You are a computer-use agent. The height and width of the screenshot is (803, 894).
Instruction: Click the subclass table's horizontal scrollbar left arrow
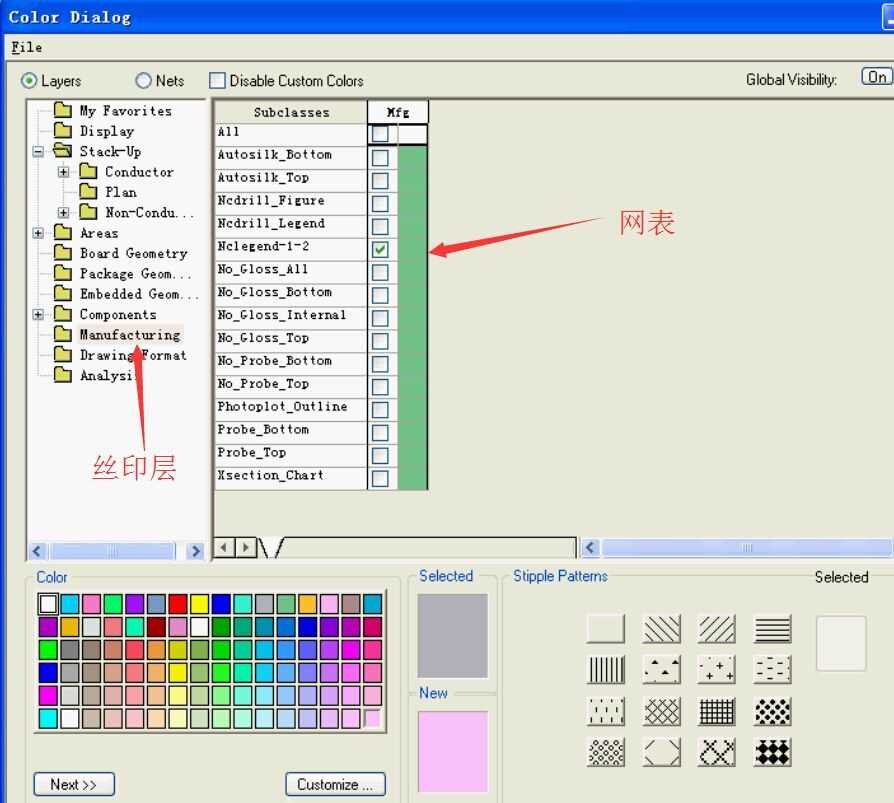(590, 548)
